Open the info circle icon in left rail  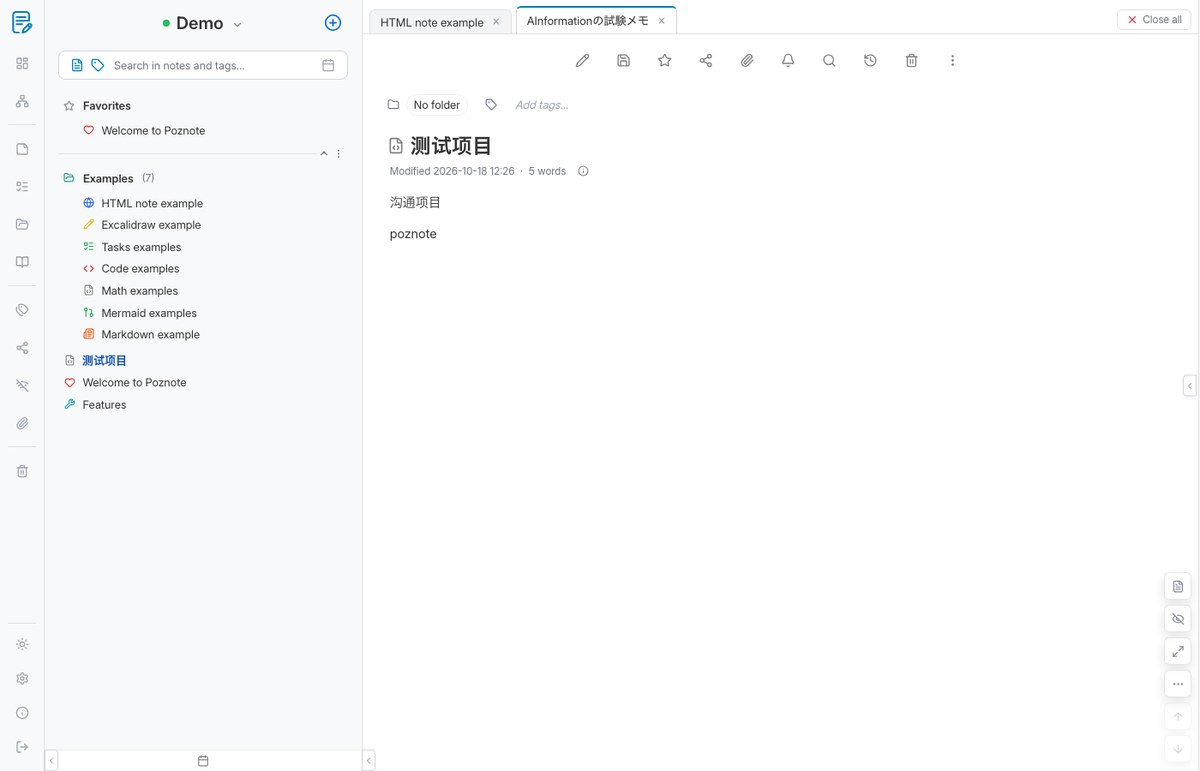[x=22, y=713]
